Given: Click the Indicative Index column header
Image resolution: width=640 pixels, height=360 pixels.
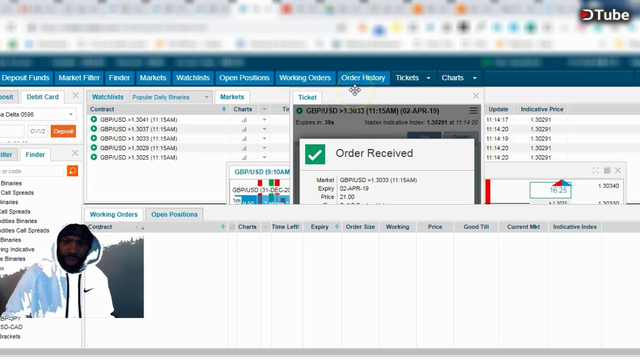Looking at the screenshot, I should (x=574, y=227).
